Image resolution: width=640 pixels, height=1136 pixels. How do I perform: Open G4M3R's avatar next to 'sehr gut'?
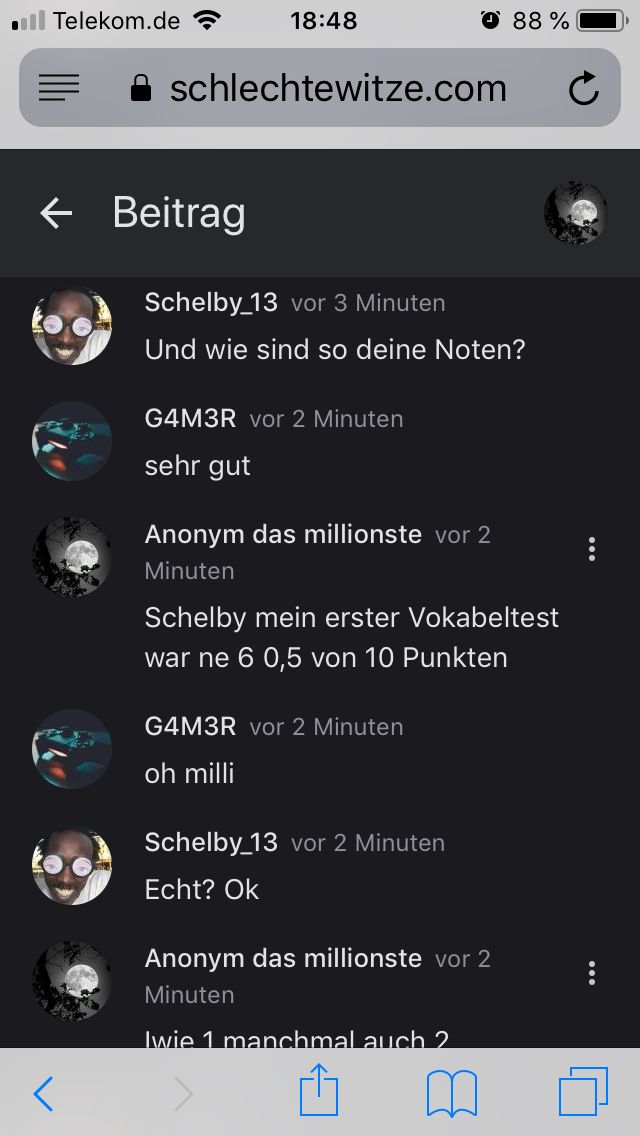[x=72, y=441]
